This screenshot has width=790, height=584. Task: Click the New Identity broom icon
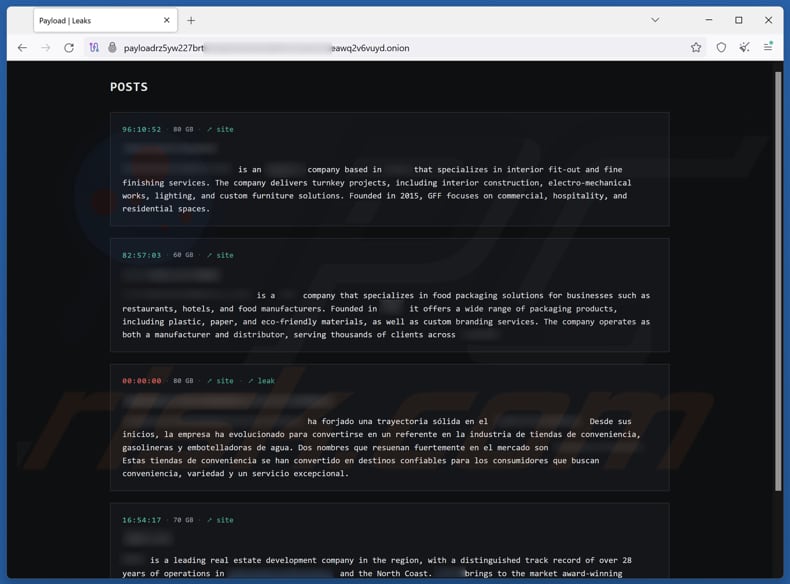pyautogui.click(x=744, y=47)
